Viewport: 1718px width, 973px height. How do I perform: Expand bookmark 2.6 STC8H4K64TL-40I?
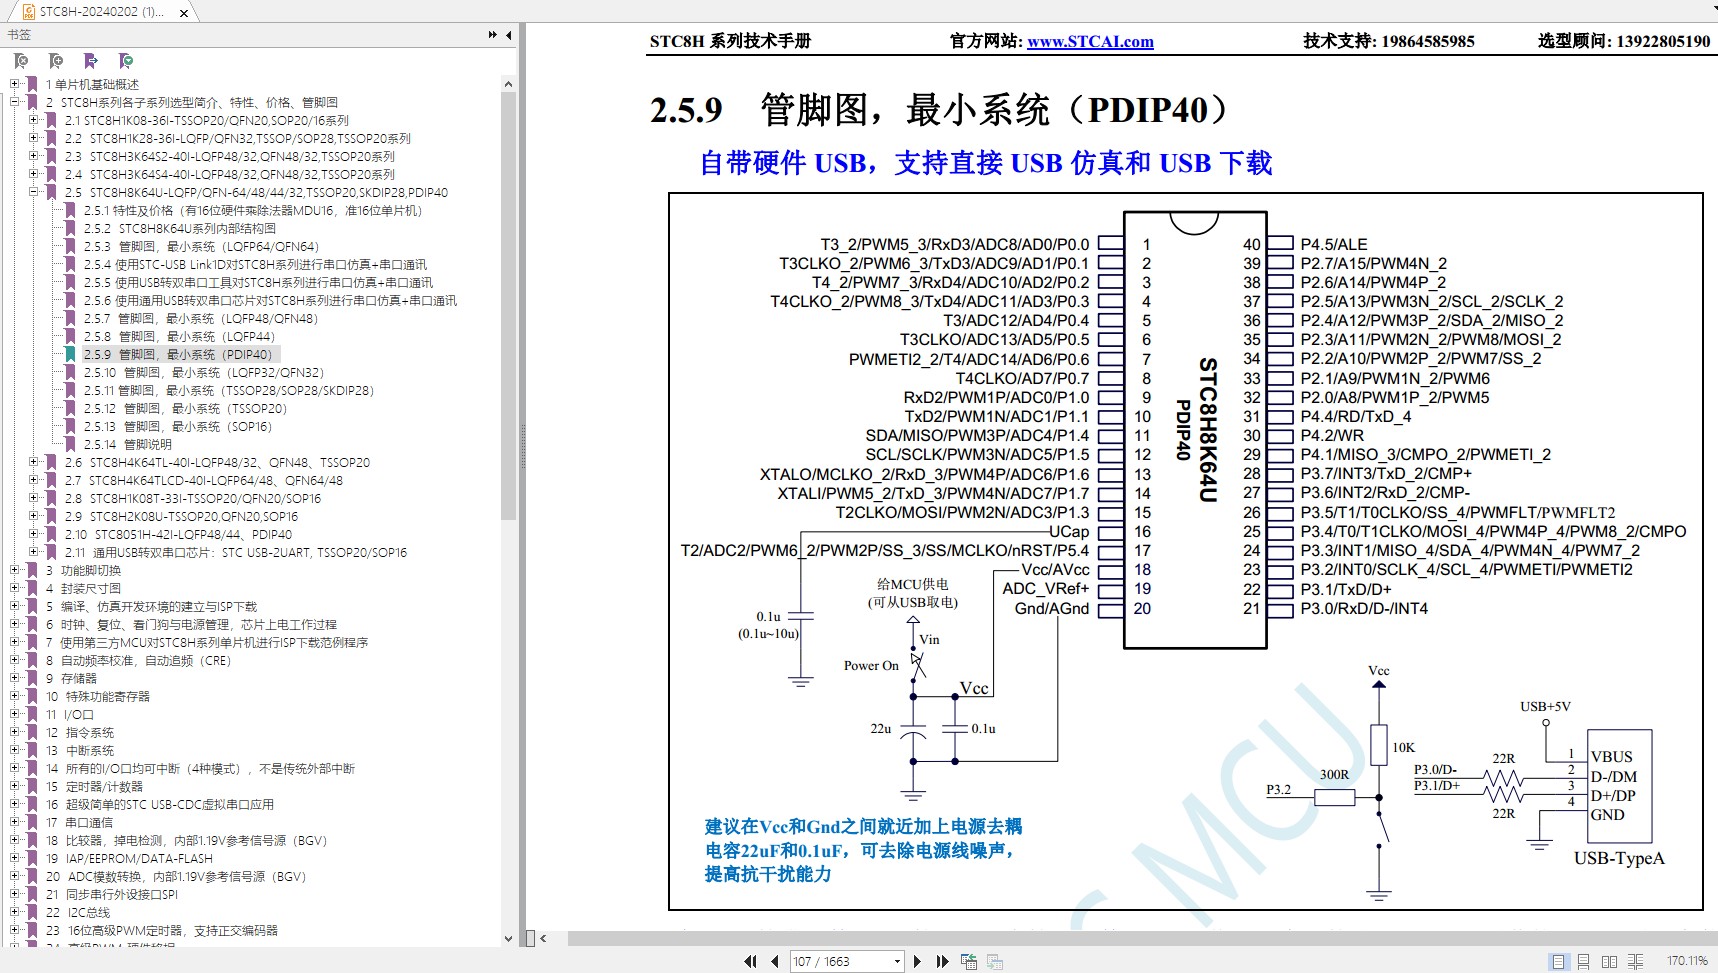[x=34, y=462]
